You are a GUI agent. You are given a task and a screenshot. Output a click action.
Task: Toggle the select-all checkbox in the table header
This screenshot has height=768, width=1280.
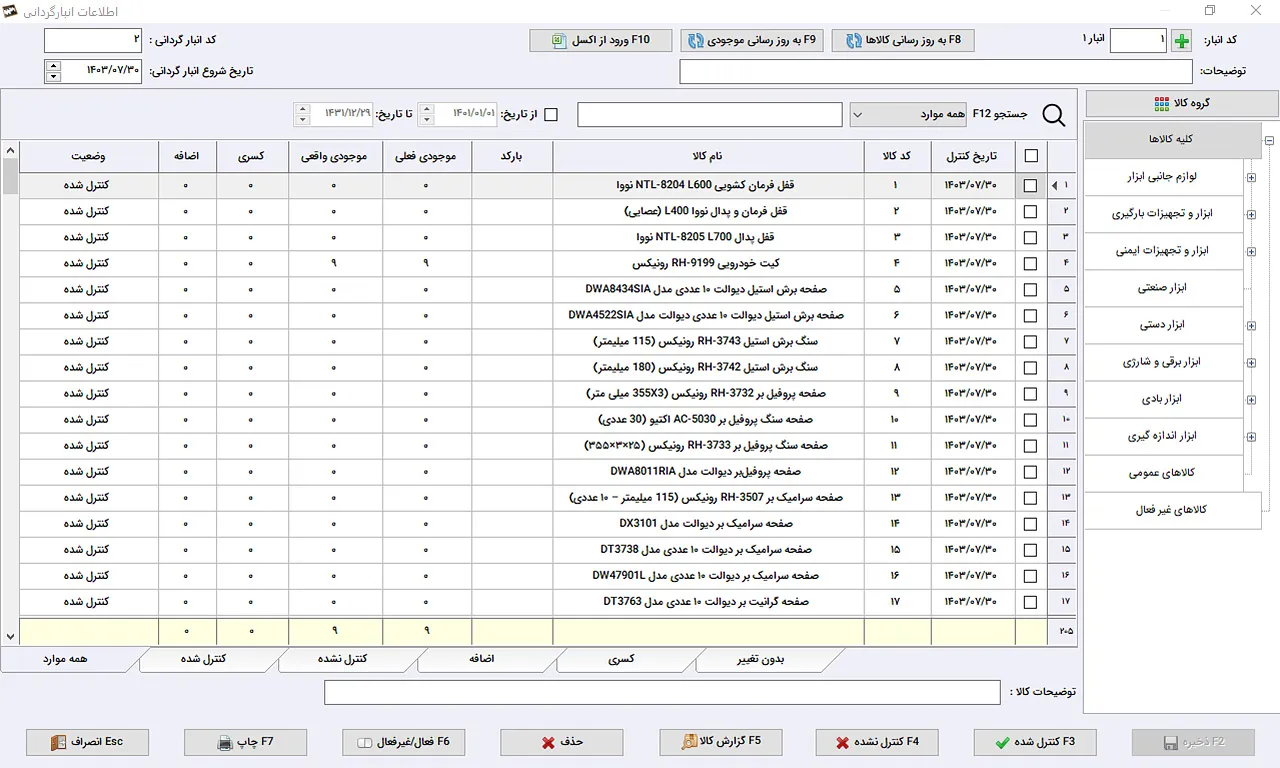coord(1031,156)
